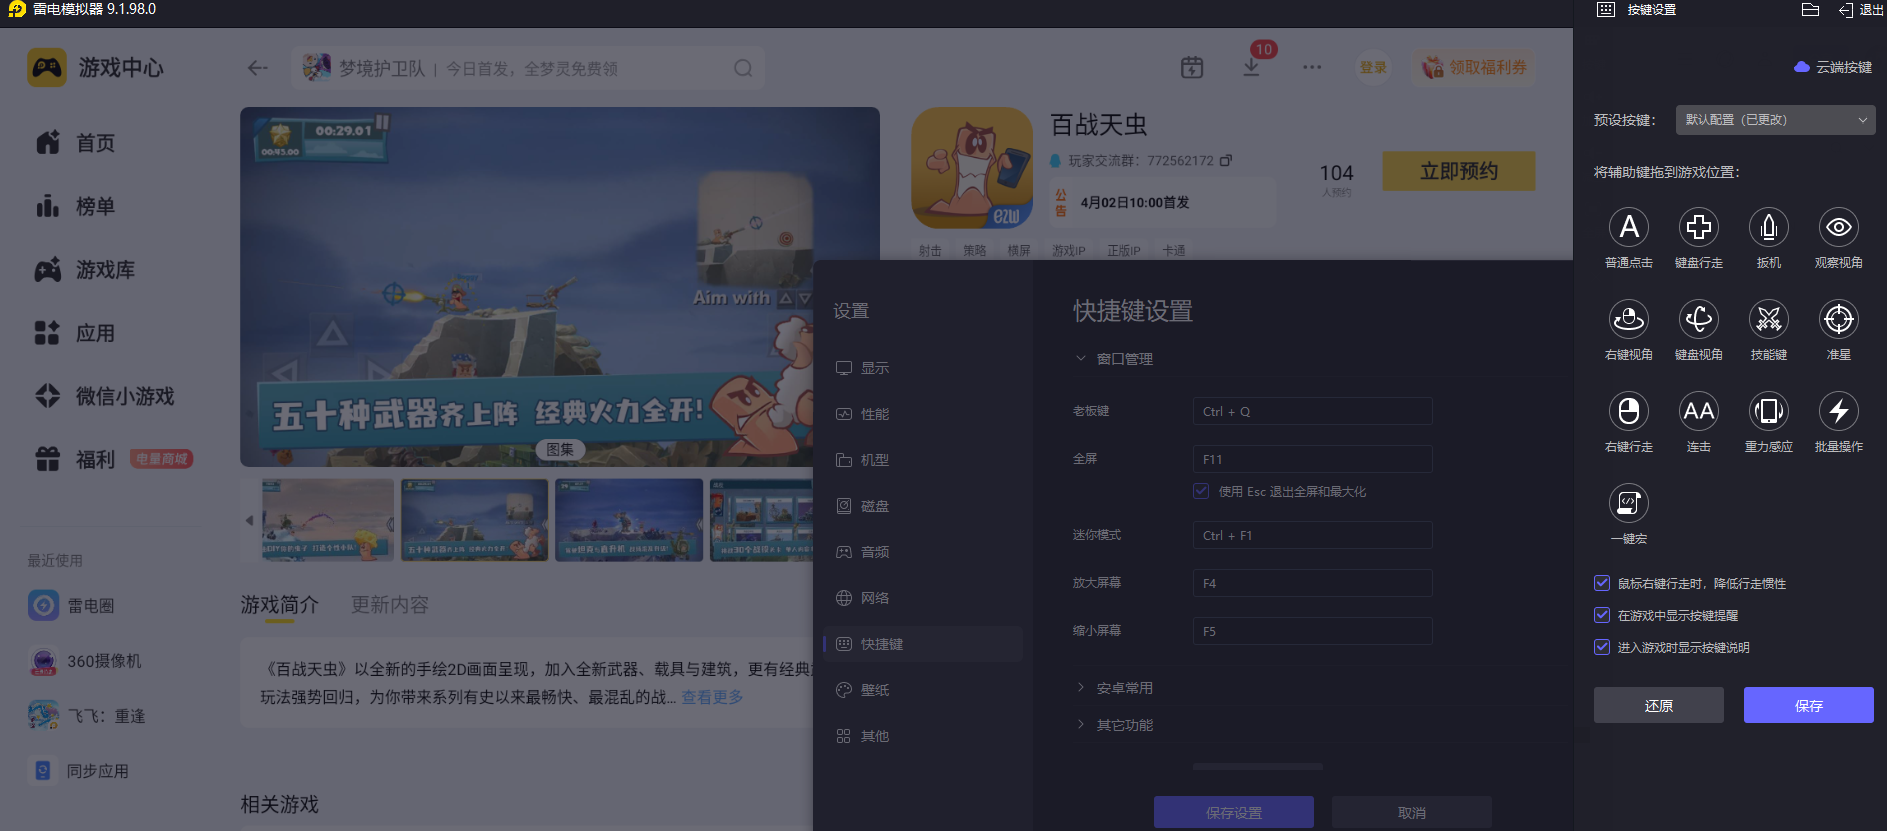This screenshot has width=1887, height=831.
Task: Click the 保存设置 button
Action: (1234, 812)
